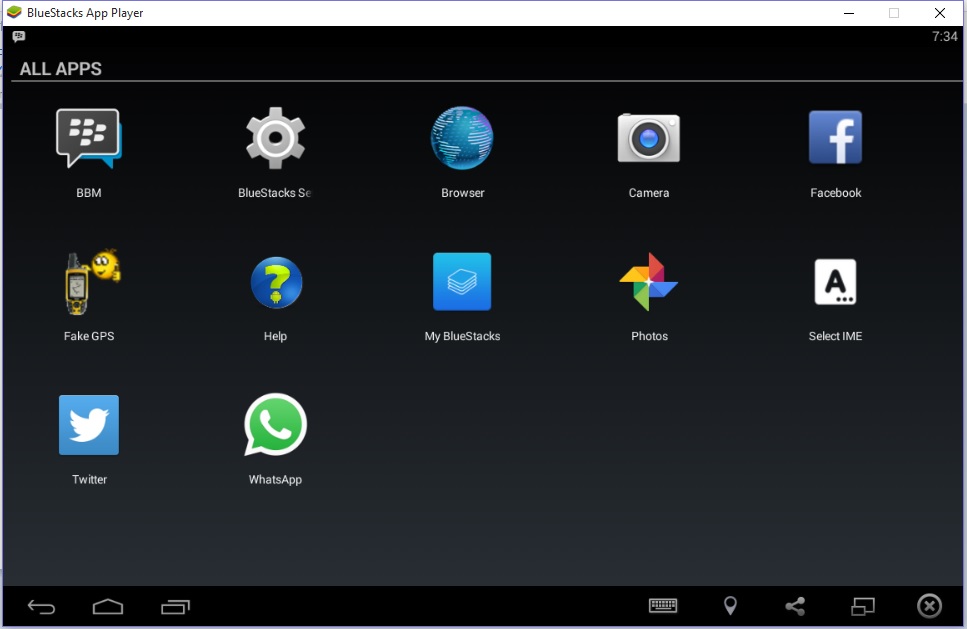Image resolution: width=967 pixels, height=629 pixels.
Task: Click the 7:34 clock in status bar
Action: coord(944,36)
